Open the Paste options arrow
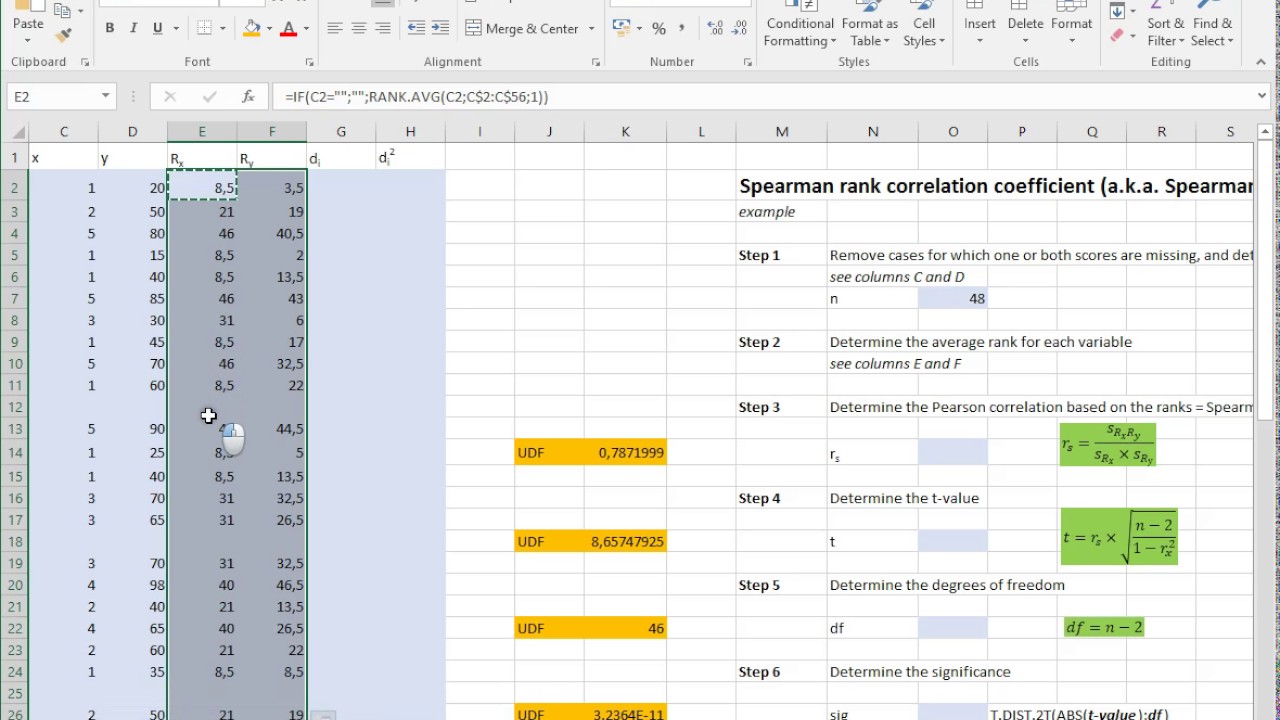Image resolution: width=1280 pixels, height=720 pixels. point(28,41)
